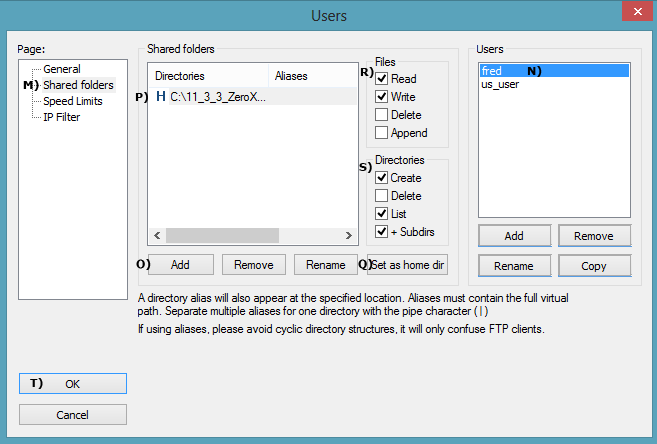This screenshot has width=657, height=444.
Task: Open the IP Filter page
Action: 61,117
